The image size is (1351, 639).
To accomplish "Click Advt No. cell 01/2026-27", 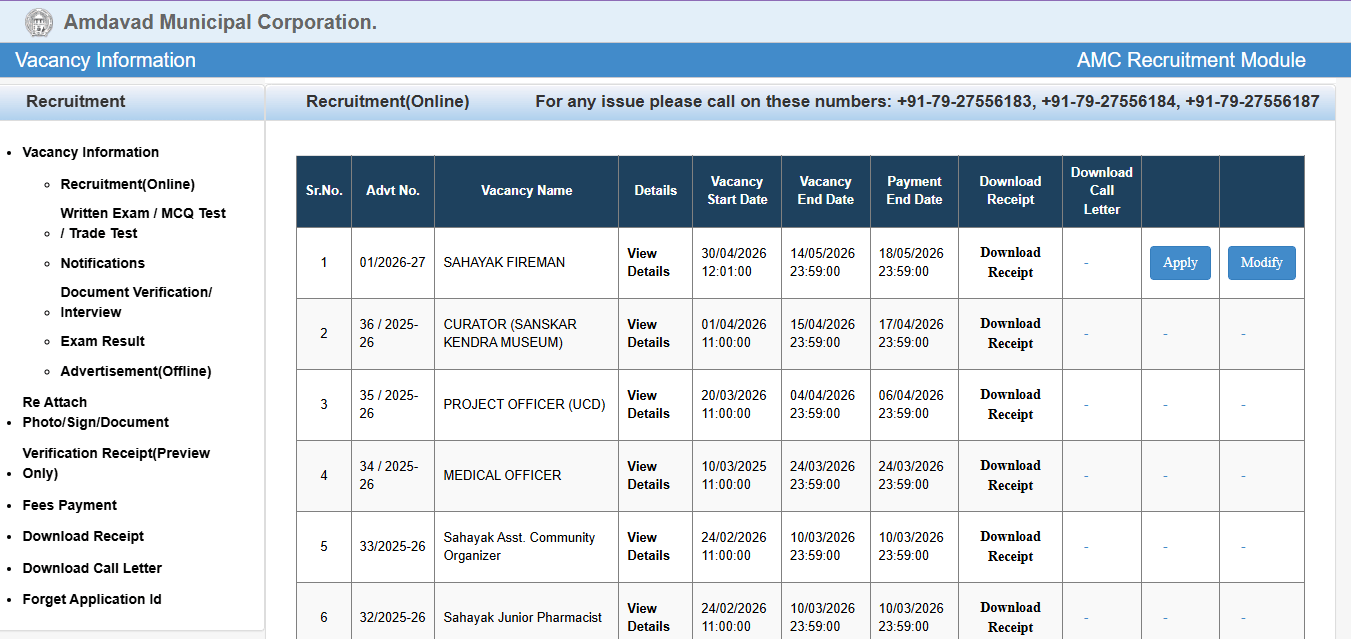I will [x=392, y=262].
